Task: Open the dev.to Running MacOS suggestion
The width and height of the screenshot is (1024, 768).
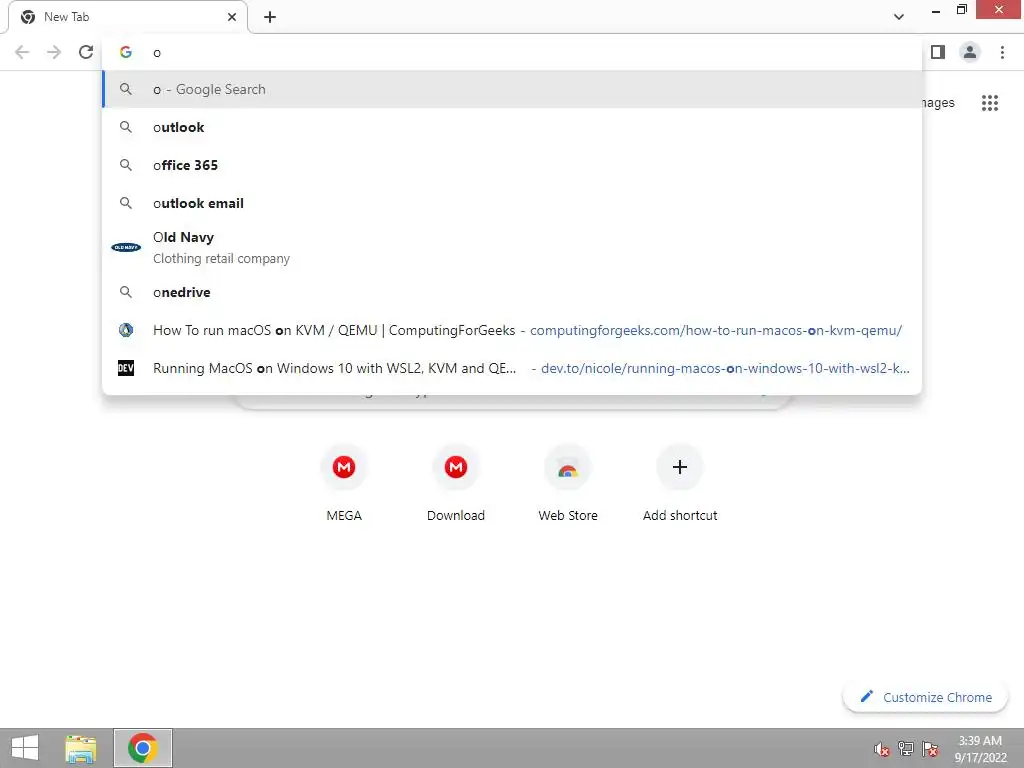Action: click(512, 368)
